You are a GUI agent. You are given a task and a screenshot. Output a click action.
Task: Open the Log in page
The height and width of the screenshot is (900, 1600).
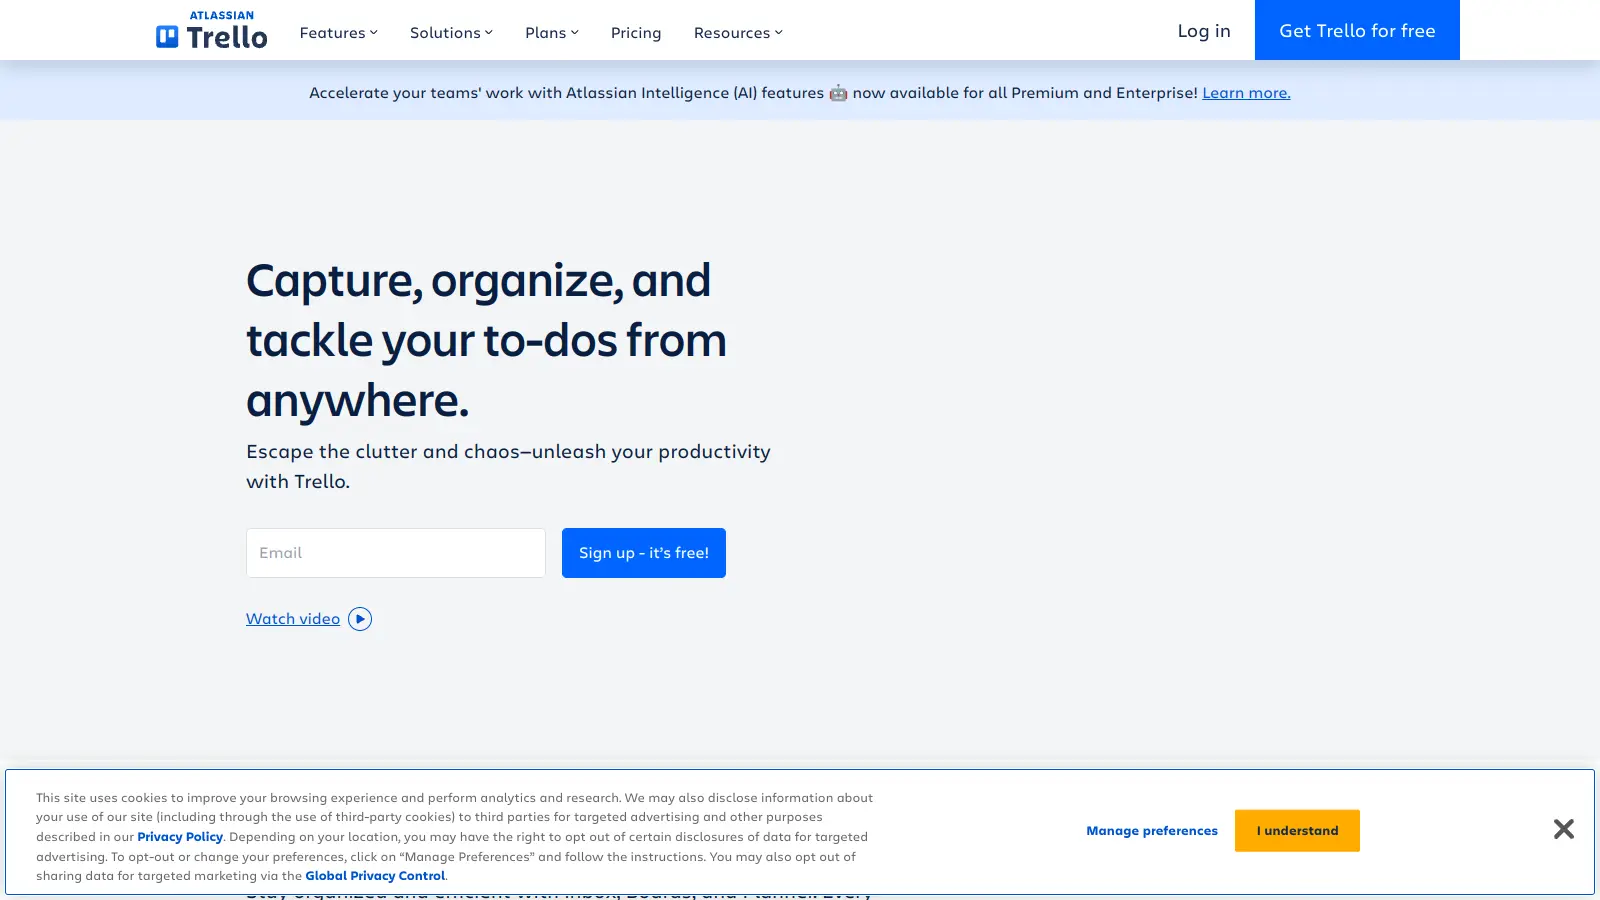[x=1204, y=30]
